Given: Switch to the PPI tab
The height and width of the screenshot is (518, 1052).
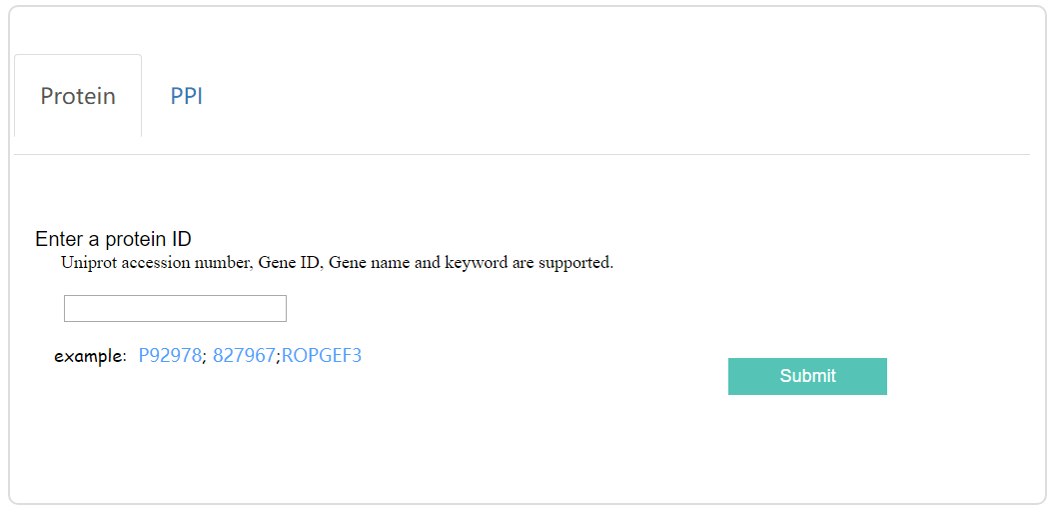Looking at the screenshot, I should click(186, 96).
